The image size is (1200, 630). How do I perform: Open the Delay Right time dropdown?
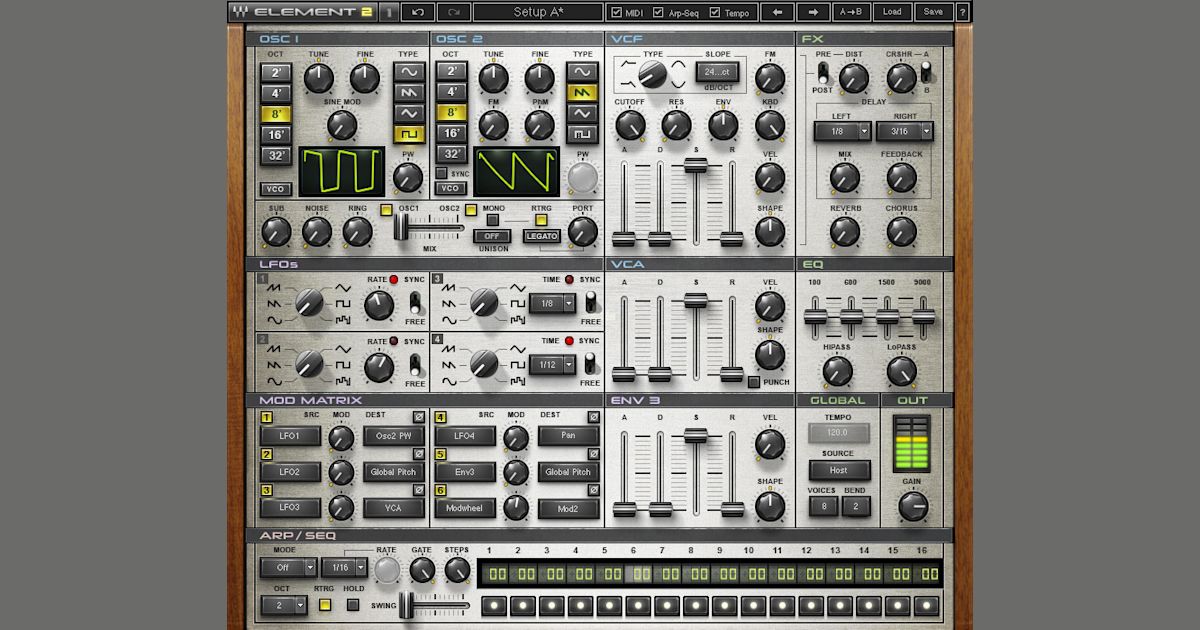(904, 131)
